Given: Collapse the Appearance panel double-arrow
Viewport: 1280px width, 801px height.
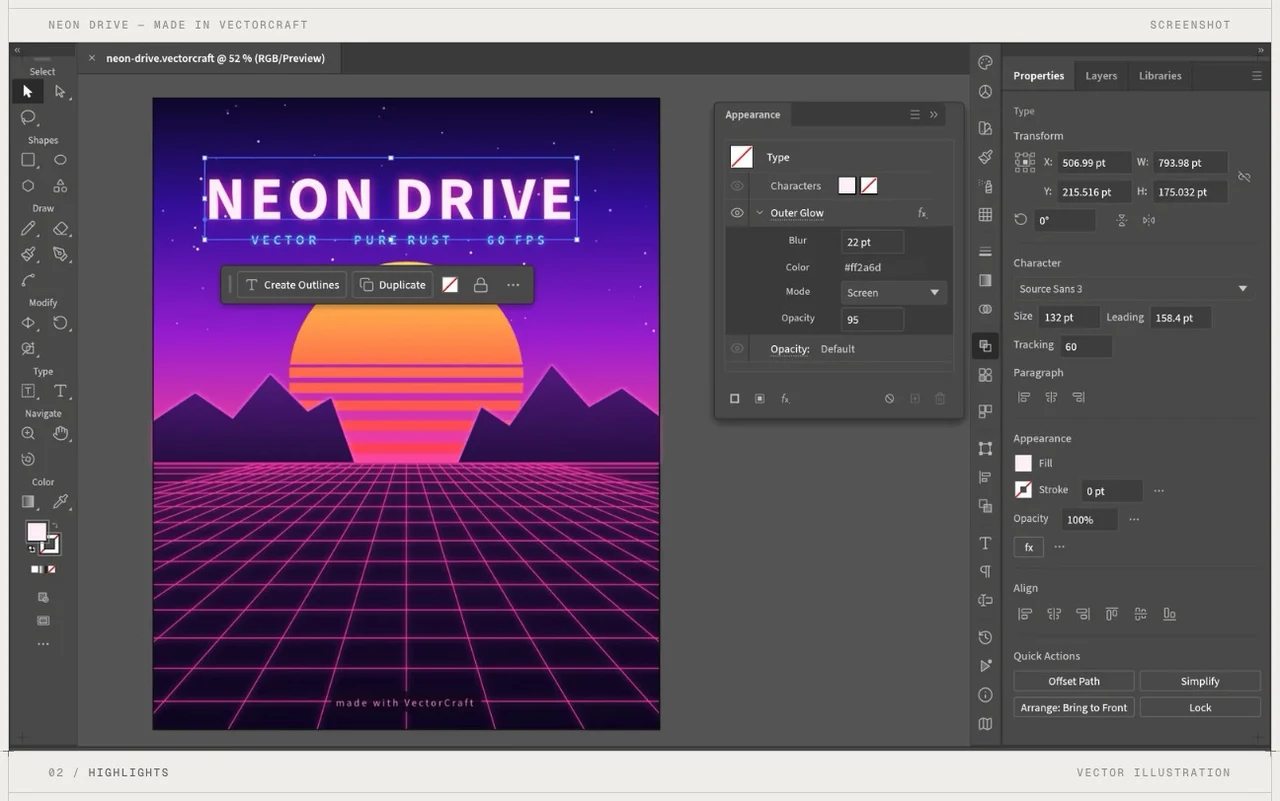Looking at the screenshot, I should (x=934, y=115).
